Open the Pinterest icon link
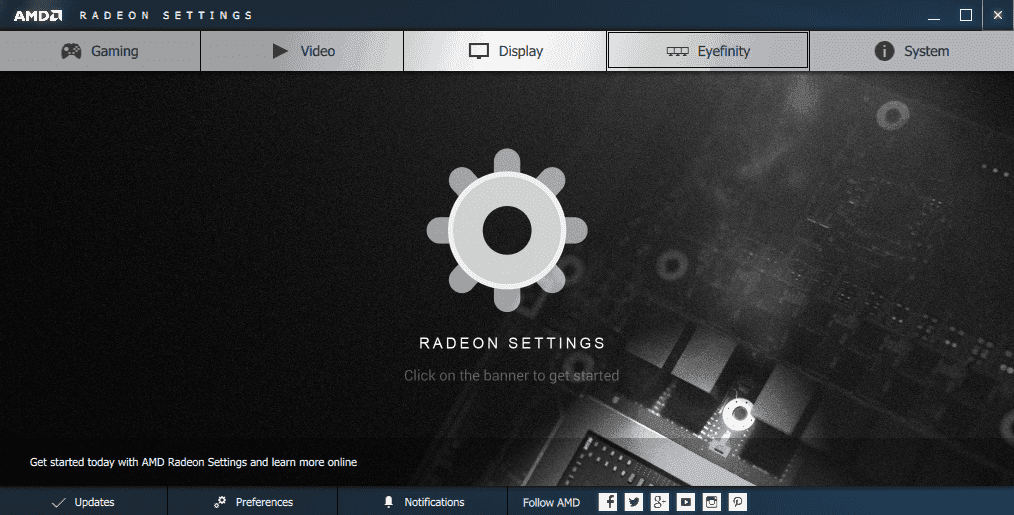Image resolution: width=1014 pixels, height=515 pixels. tap(737, 502)
